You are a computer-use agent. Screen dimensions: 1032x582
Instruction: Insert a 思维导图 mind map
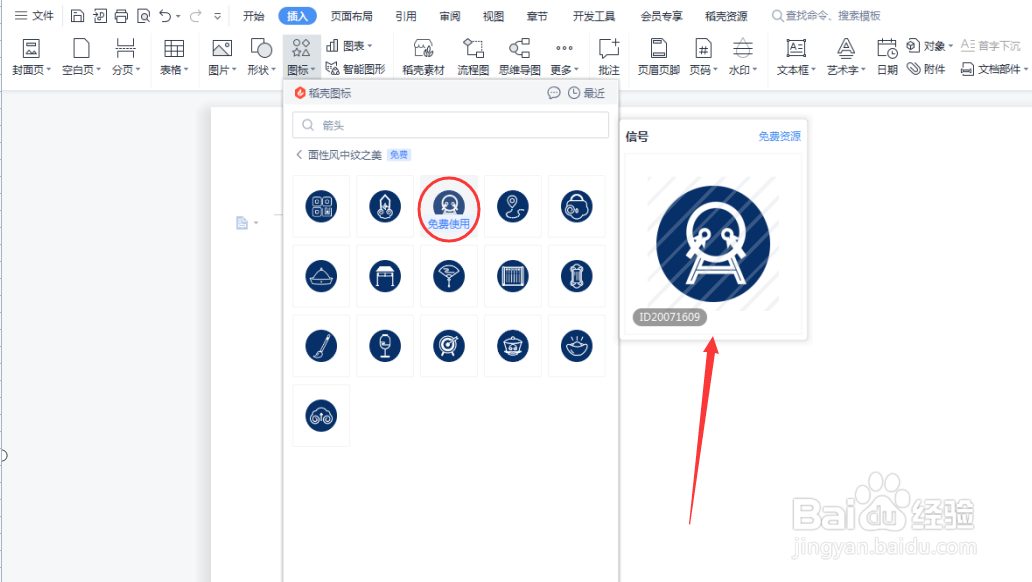[519, 57]
